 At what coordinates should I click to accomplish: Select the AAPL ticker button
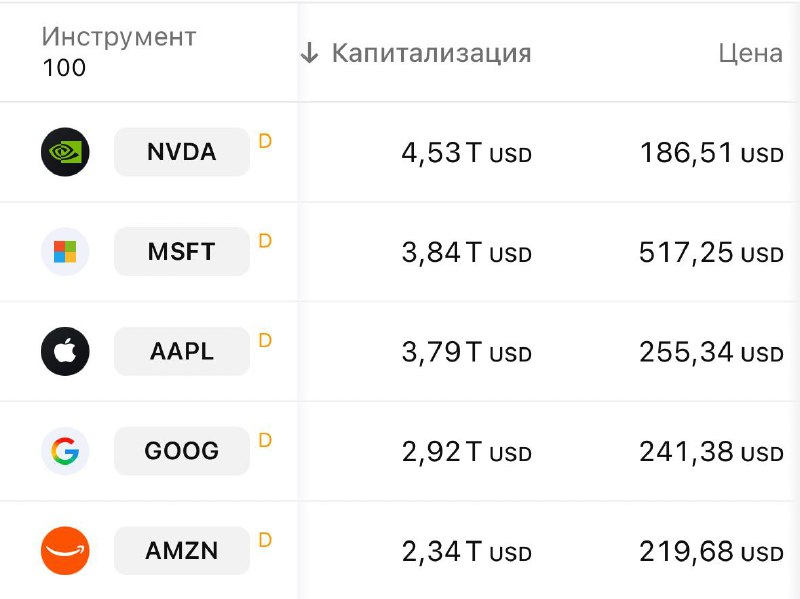click(x=181, y=352)
